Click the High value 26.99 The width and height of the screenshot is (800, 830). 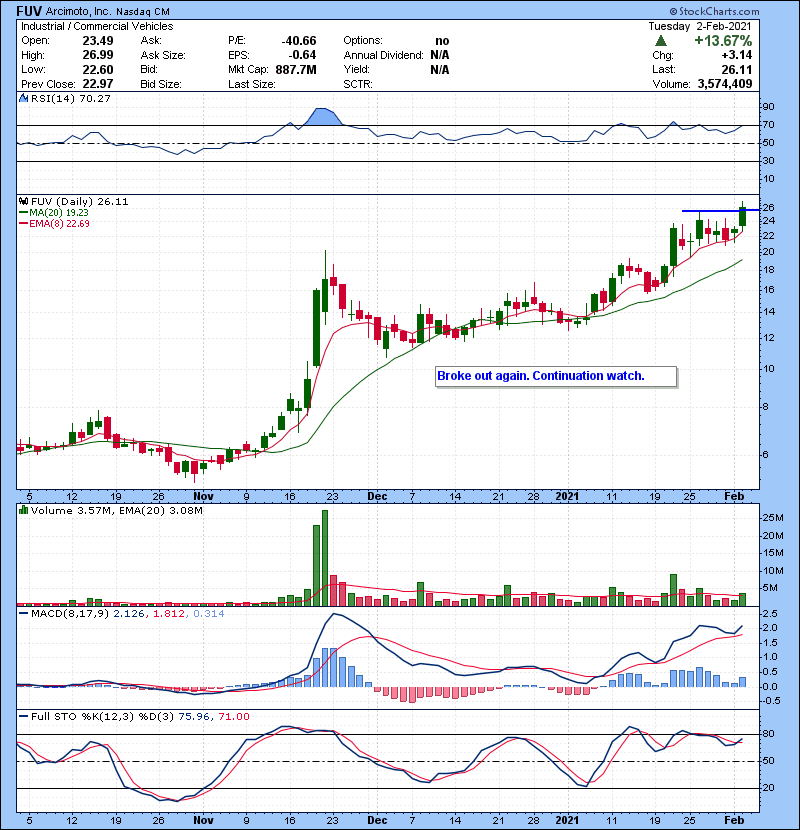pos(98,55)
